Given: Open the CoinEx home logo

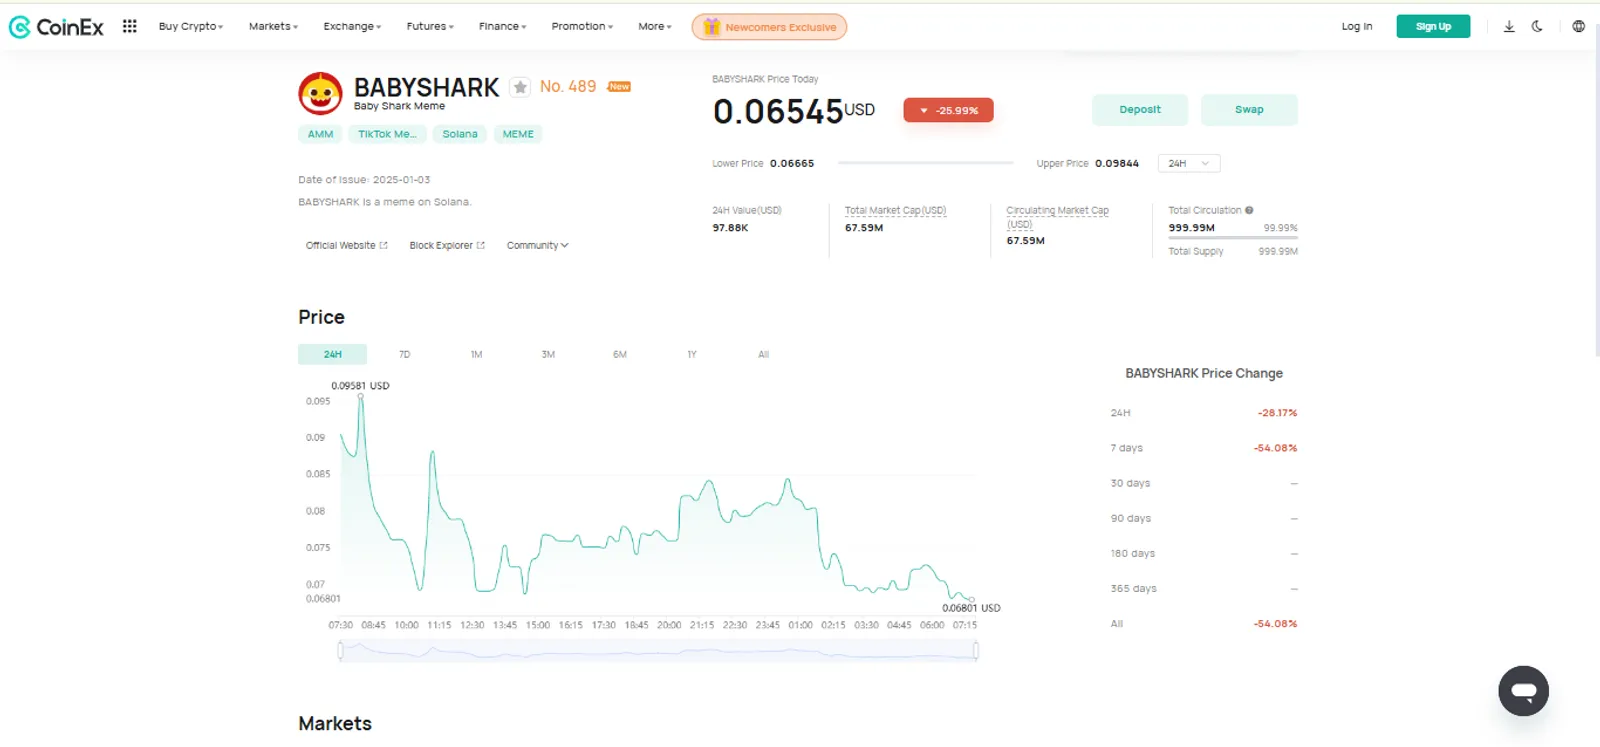Looking at the screenshot, I should point(56,27).
